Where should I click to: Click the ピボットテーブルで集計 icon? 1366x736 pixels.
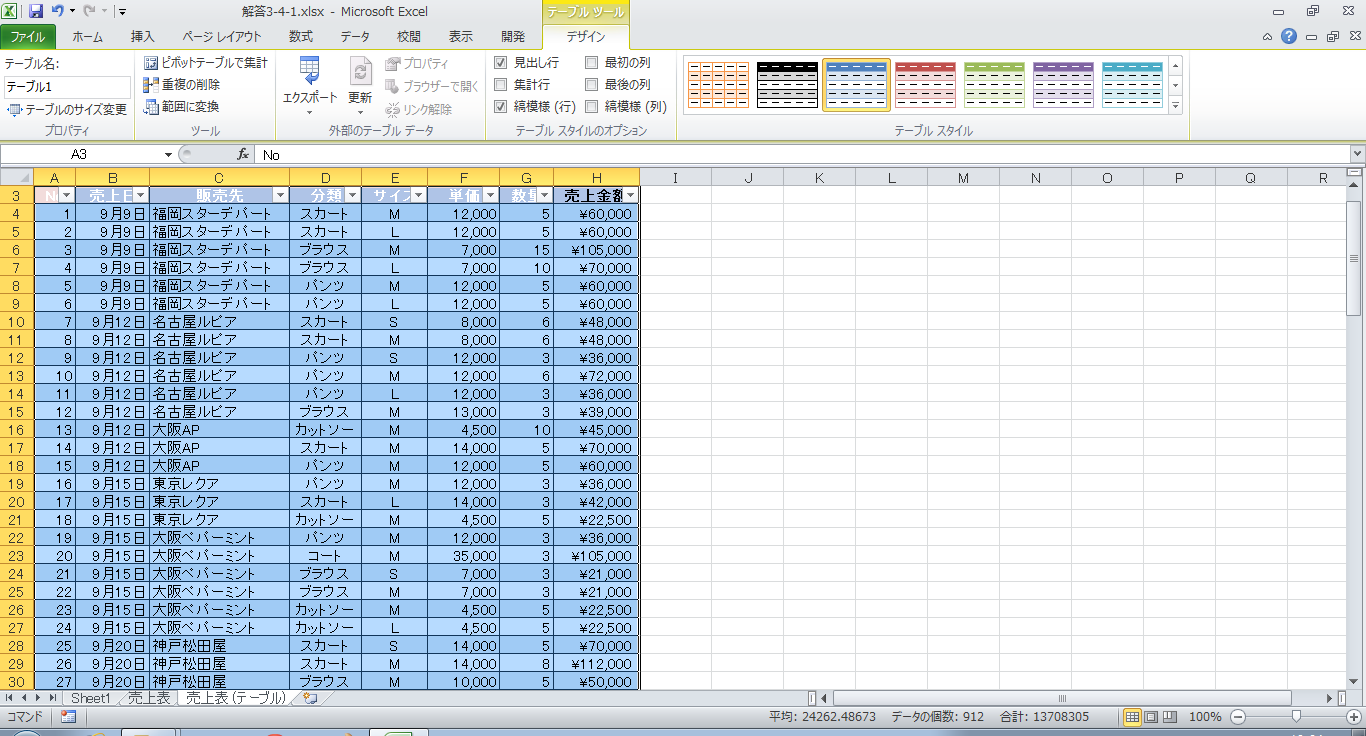152,63
